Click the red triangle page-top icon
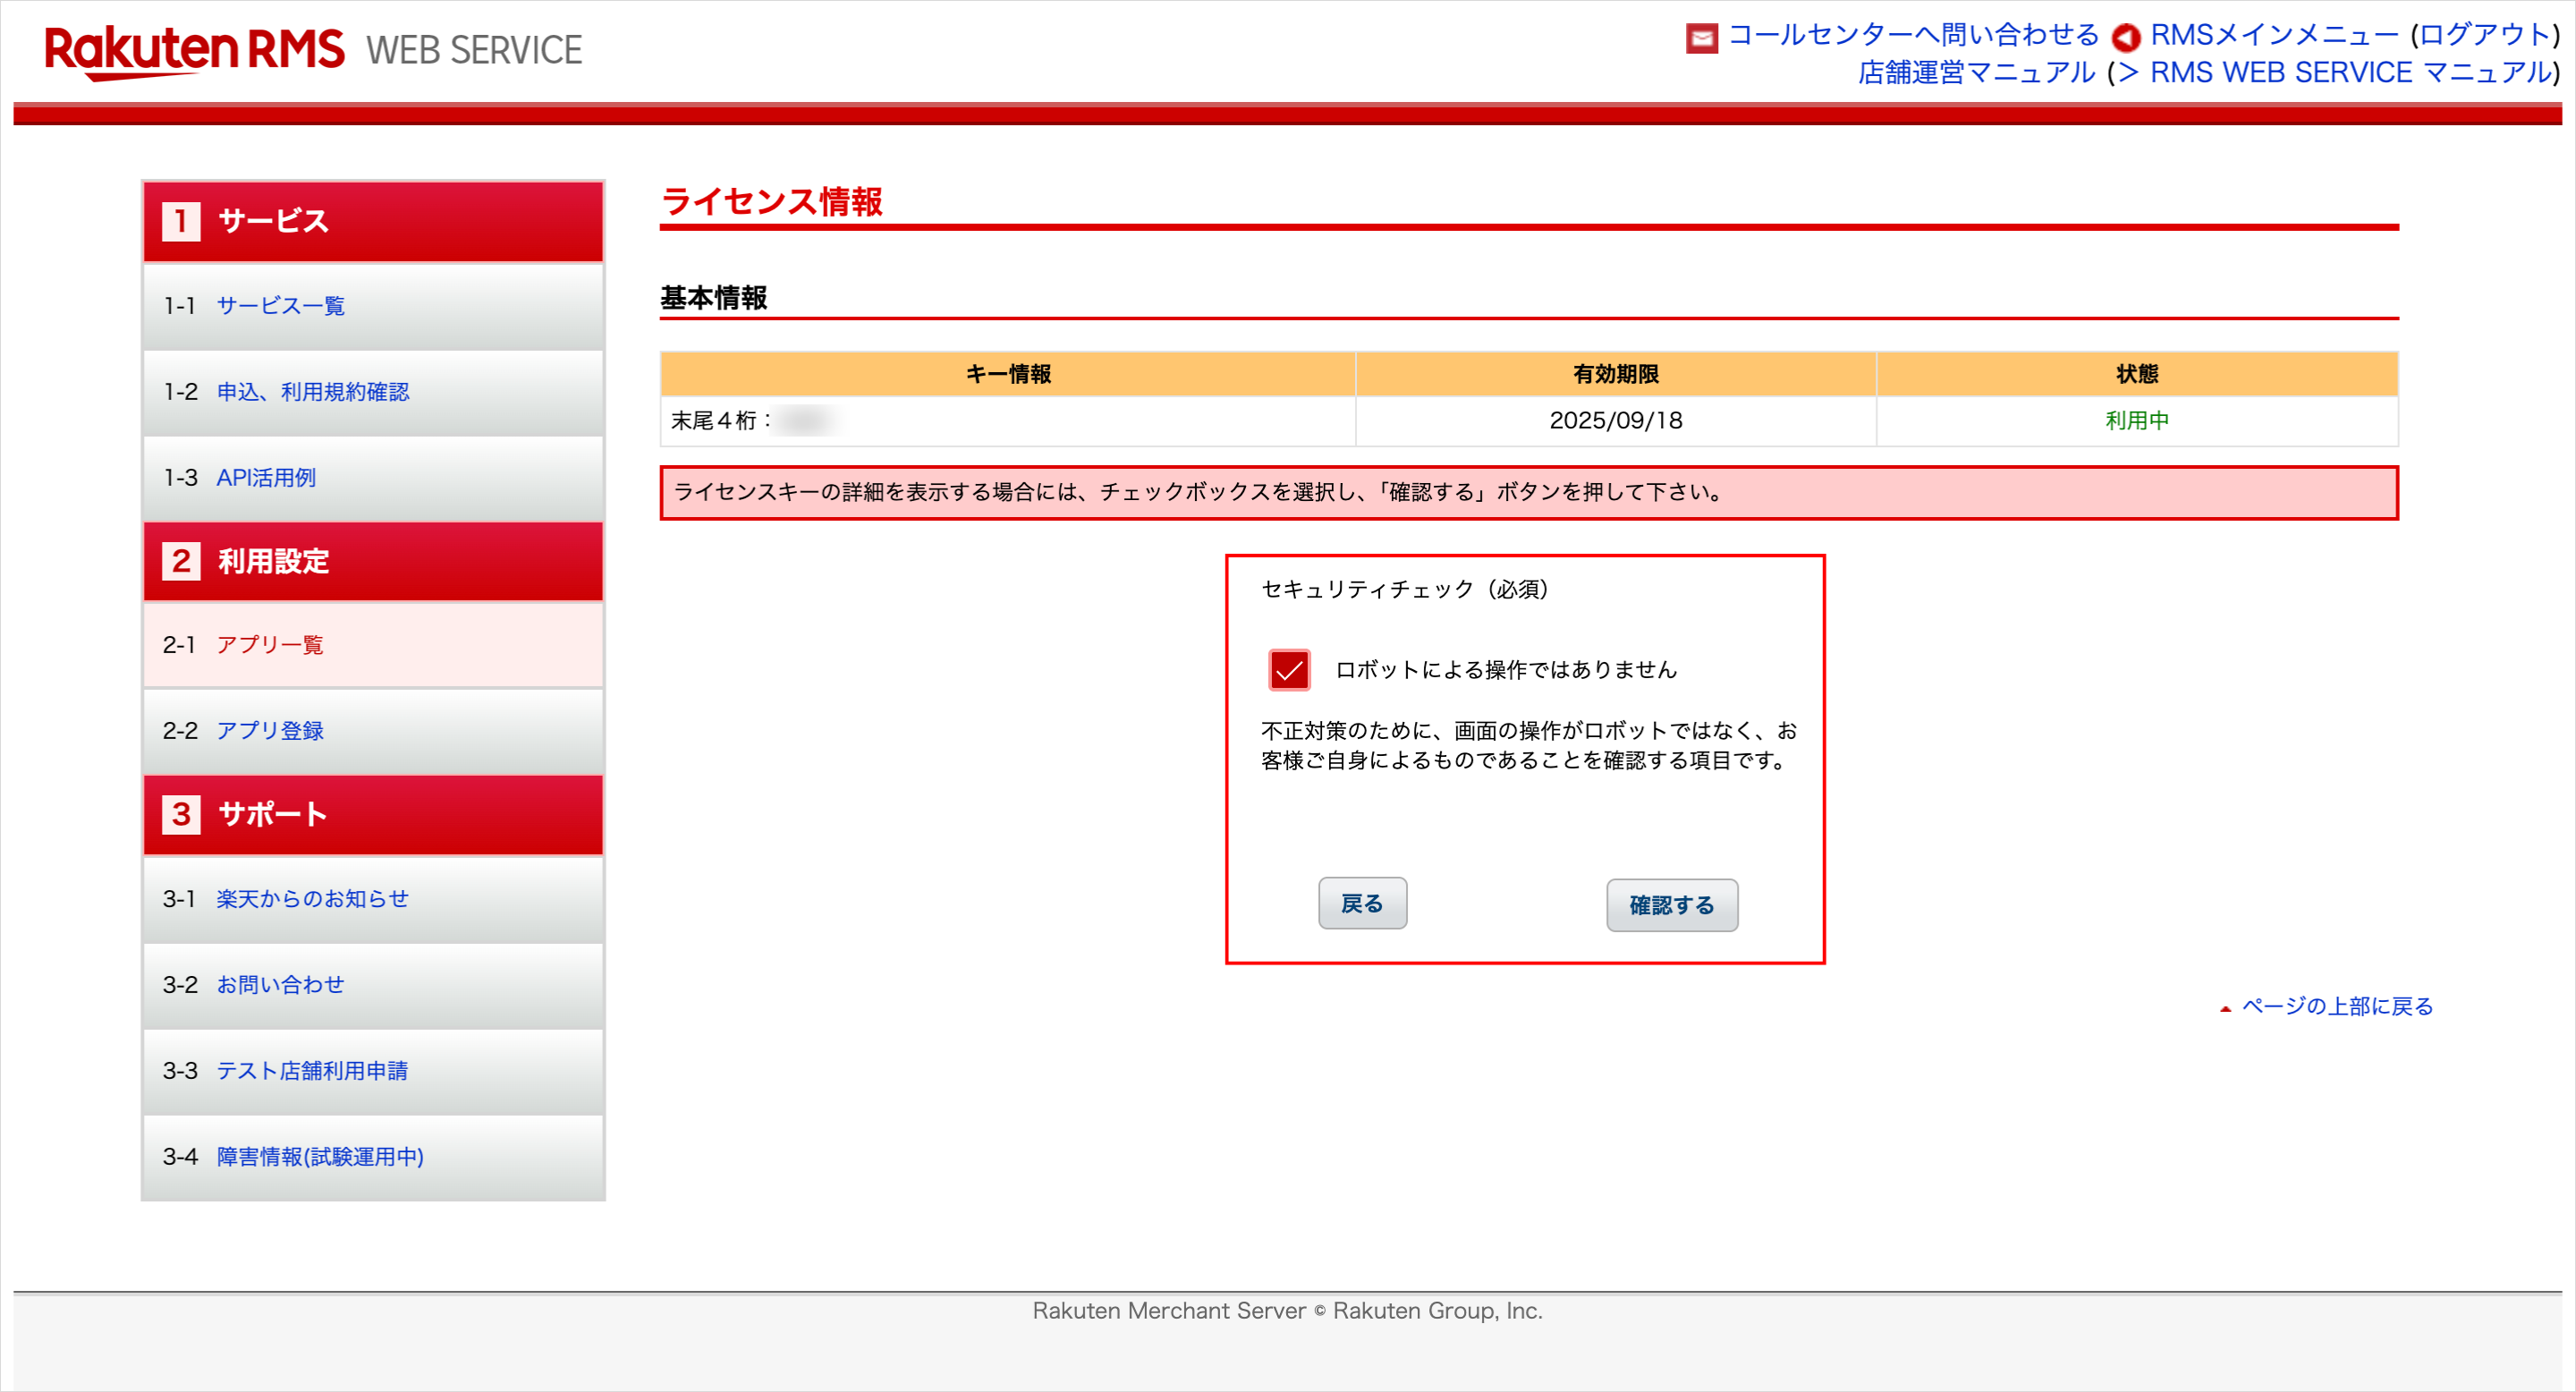The height and width of the screenshot is (1392, 2576). [x=2225, y=1009]
